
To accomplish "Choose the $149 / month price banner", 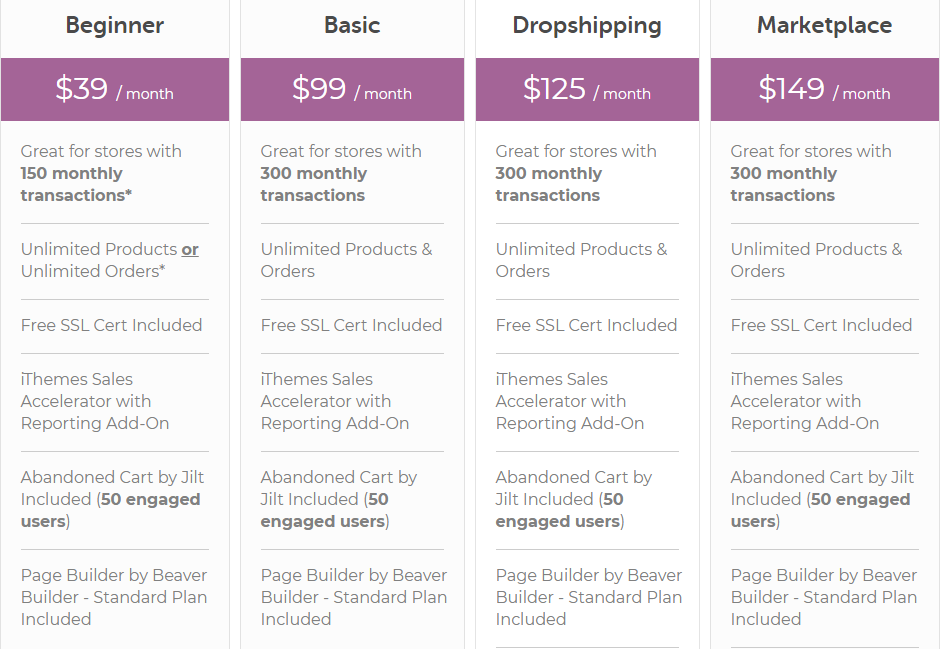I will 825,89.
